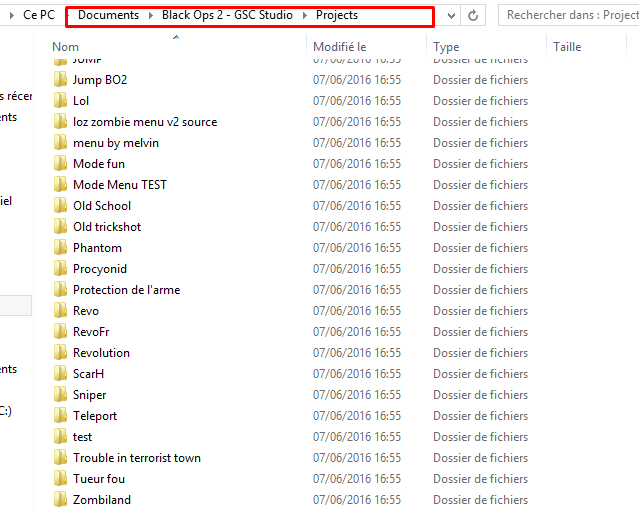639x521 pixels.
Task: Select the Sniper folder icon
Action: [x=60, y=395]
